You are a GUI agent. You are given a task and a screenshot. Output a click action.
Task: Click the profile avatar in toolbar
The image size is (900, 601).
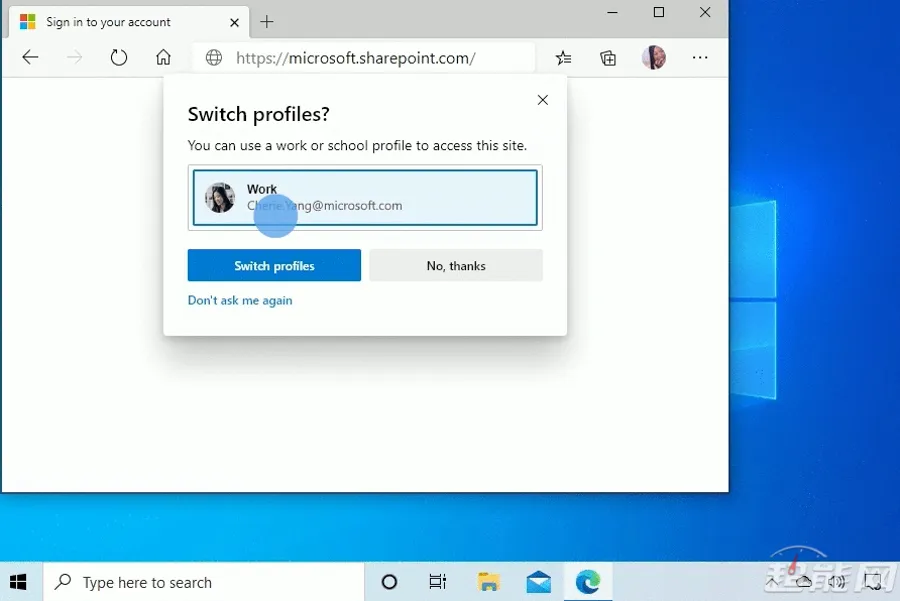654,57
